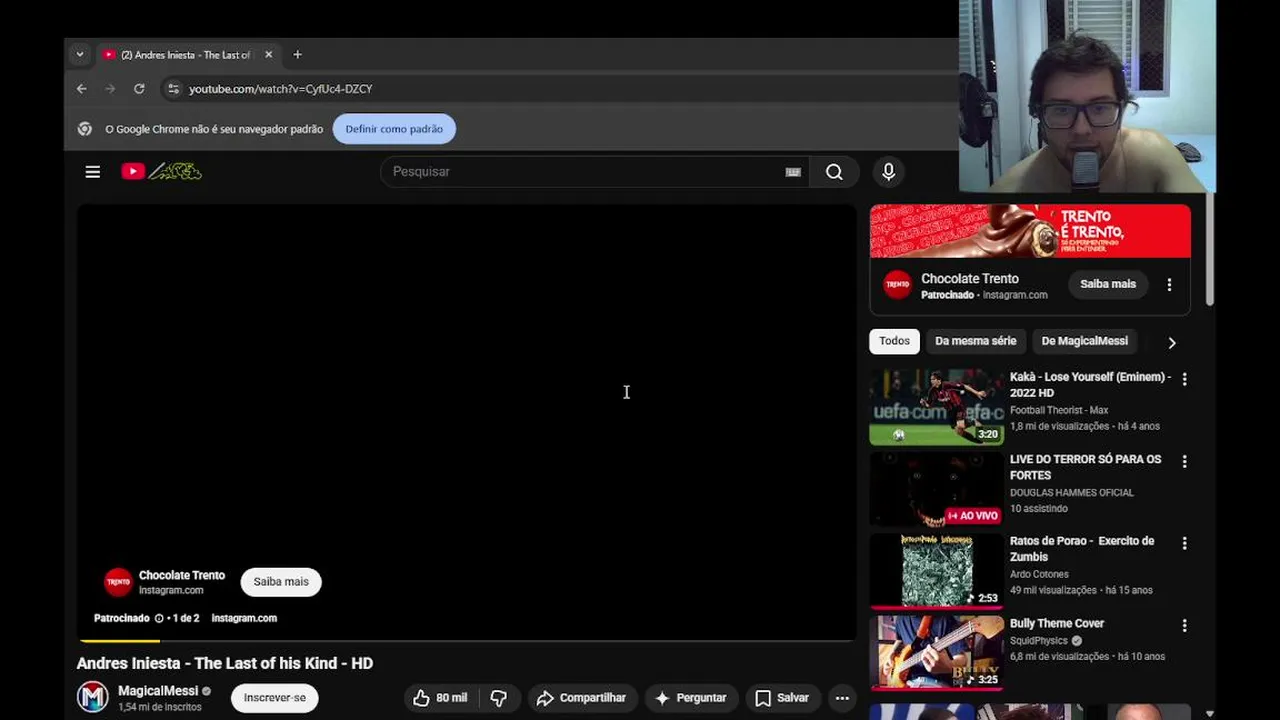1280x720 pixels.
Task: Share the video via Compartilhar
Action: [x=581, y=698]
